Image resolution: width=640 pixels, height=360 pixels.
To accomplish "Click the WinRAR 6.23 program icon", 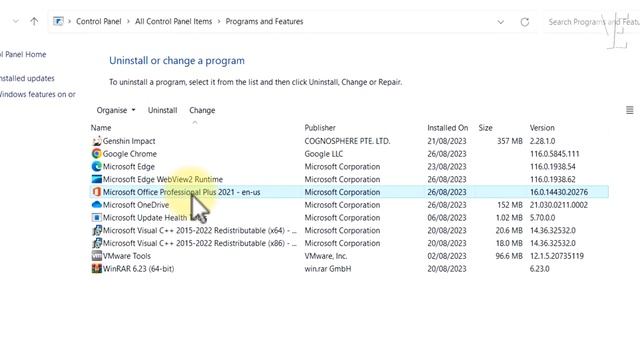I will coord(97,269).
